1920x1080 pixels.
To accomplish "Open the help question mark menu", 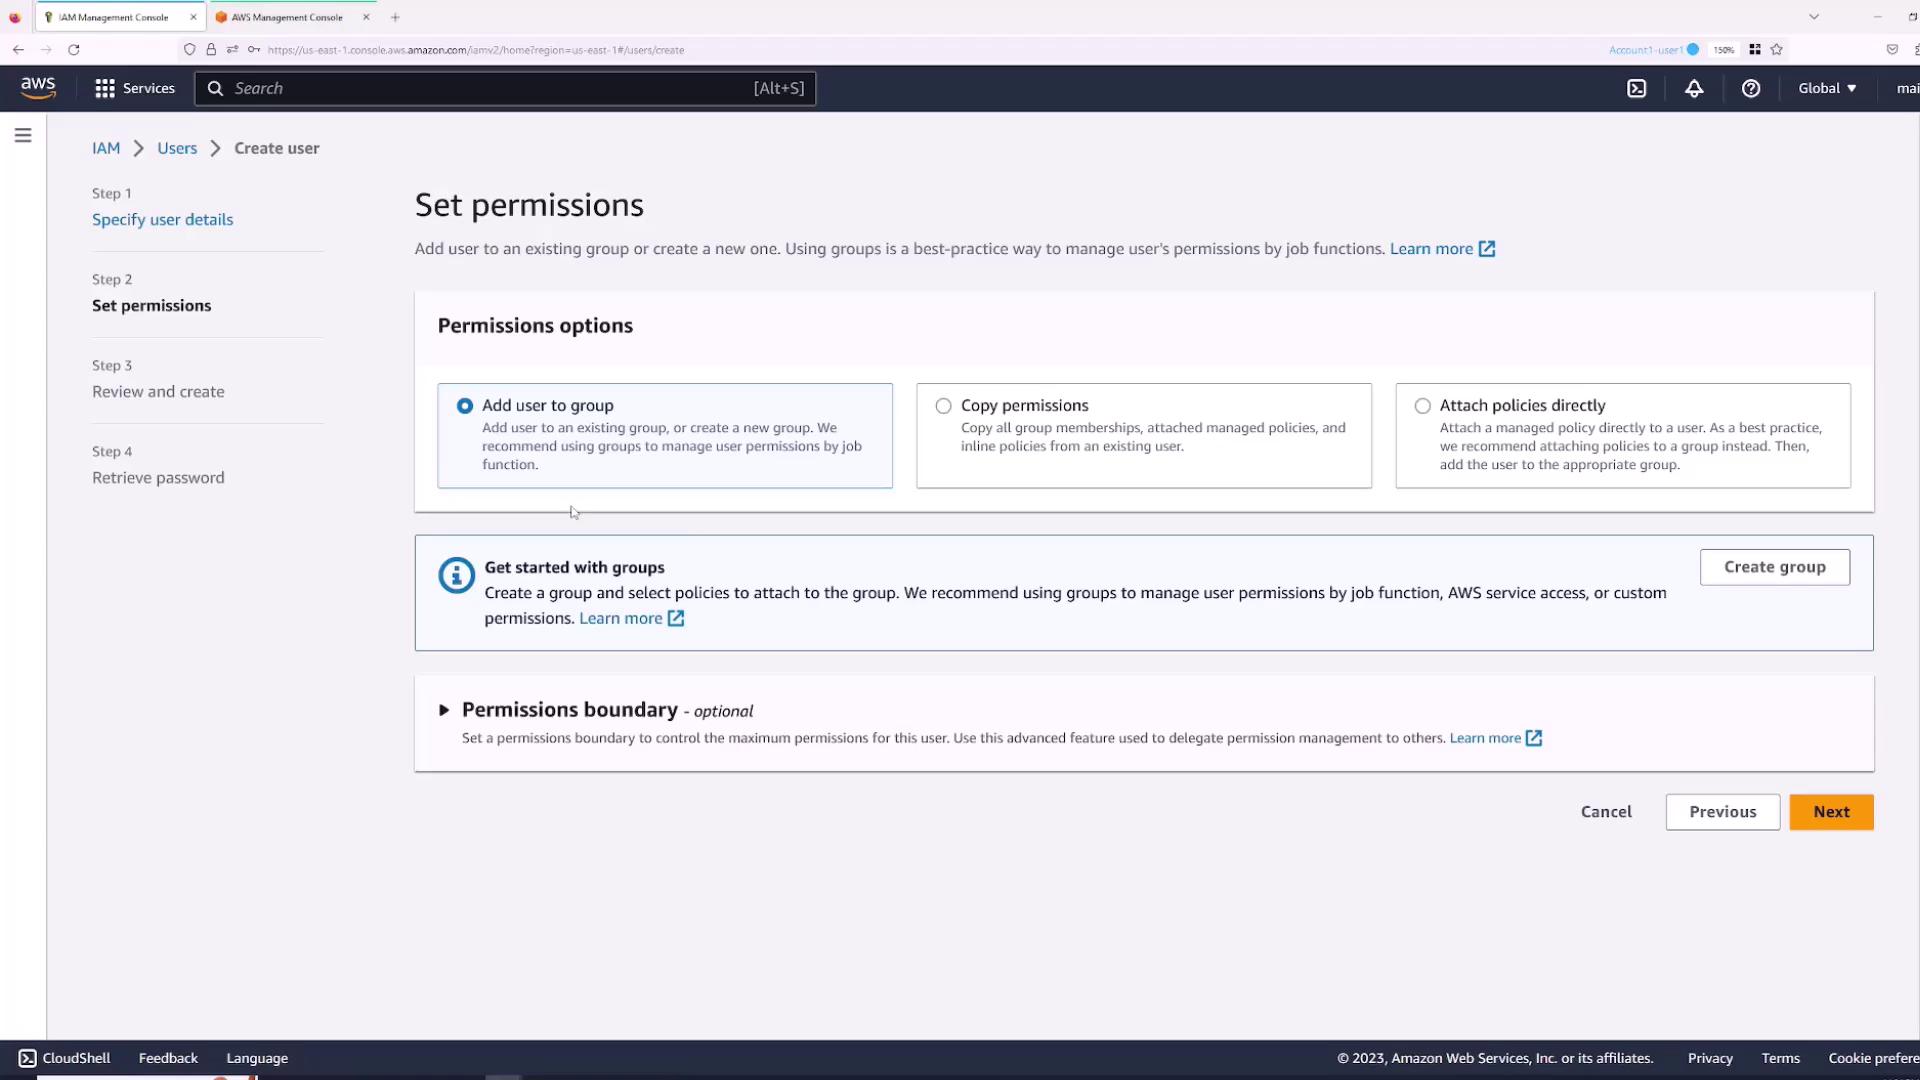I will [x=1751, y=88].
